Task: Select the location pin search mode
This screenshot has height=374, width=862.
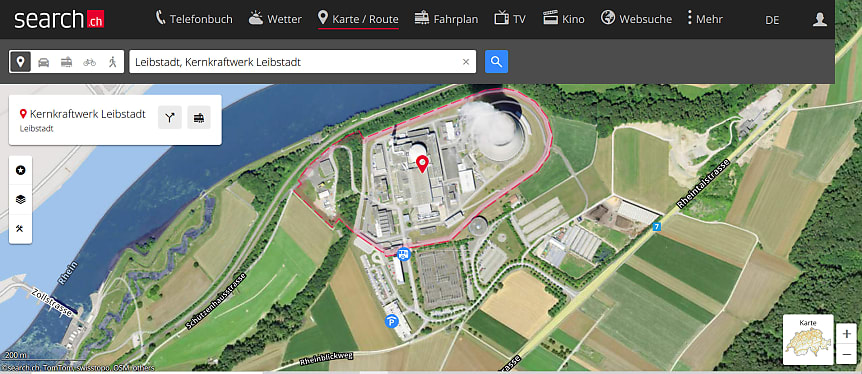Action: point(20,62)
